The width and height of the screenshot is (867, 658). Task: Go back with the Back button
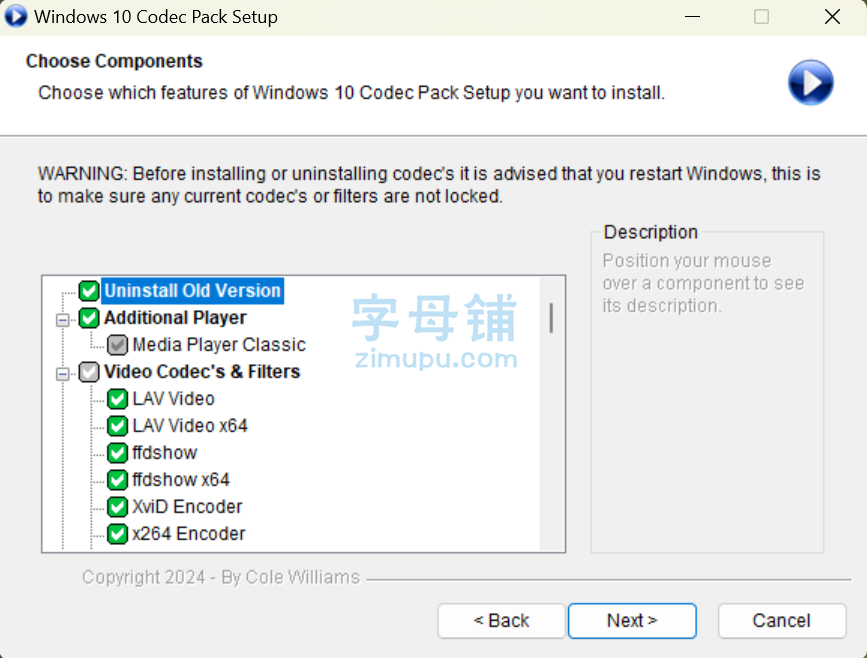point(502,621)
